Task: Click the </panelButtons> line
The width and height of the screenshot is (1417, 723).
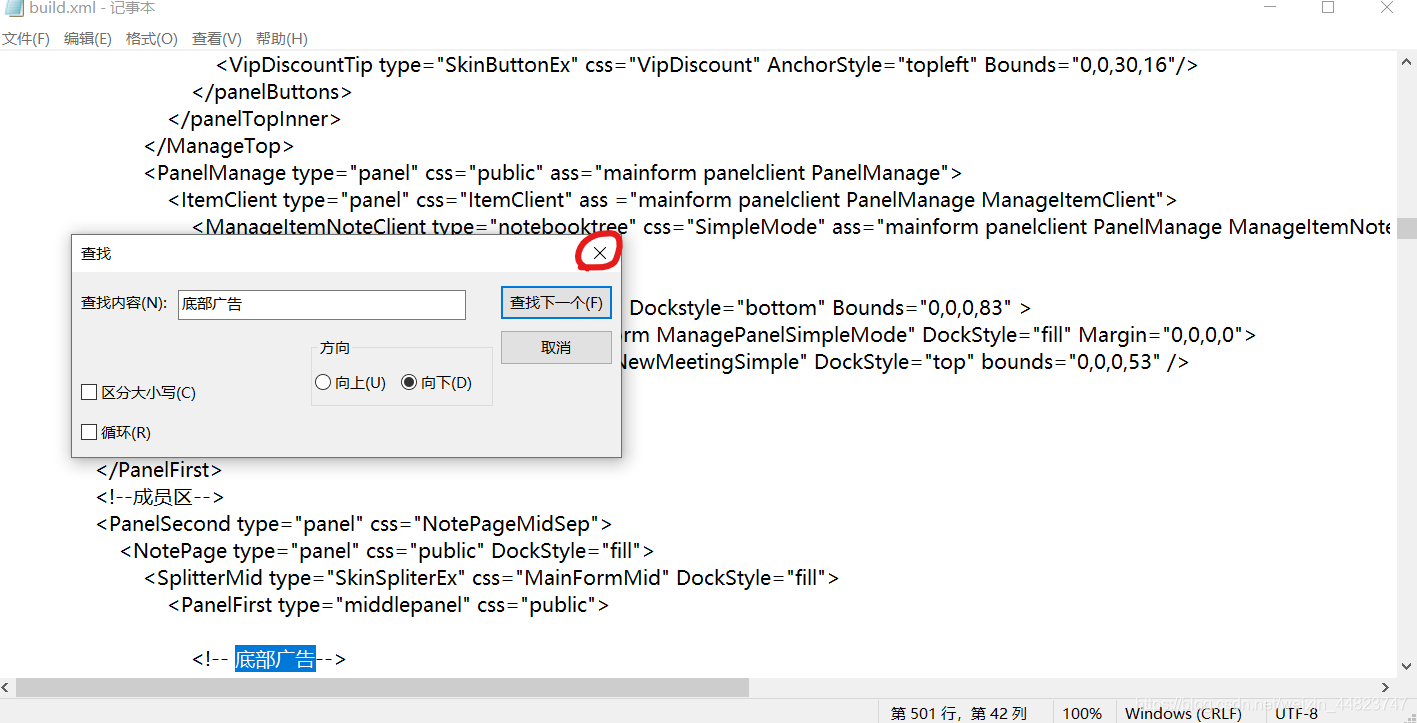Action: pyautogui.click(x=272, y=92)
